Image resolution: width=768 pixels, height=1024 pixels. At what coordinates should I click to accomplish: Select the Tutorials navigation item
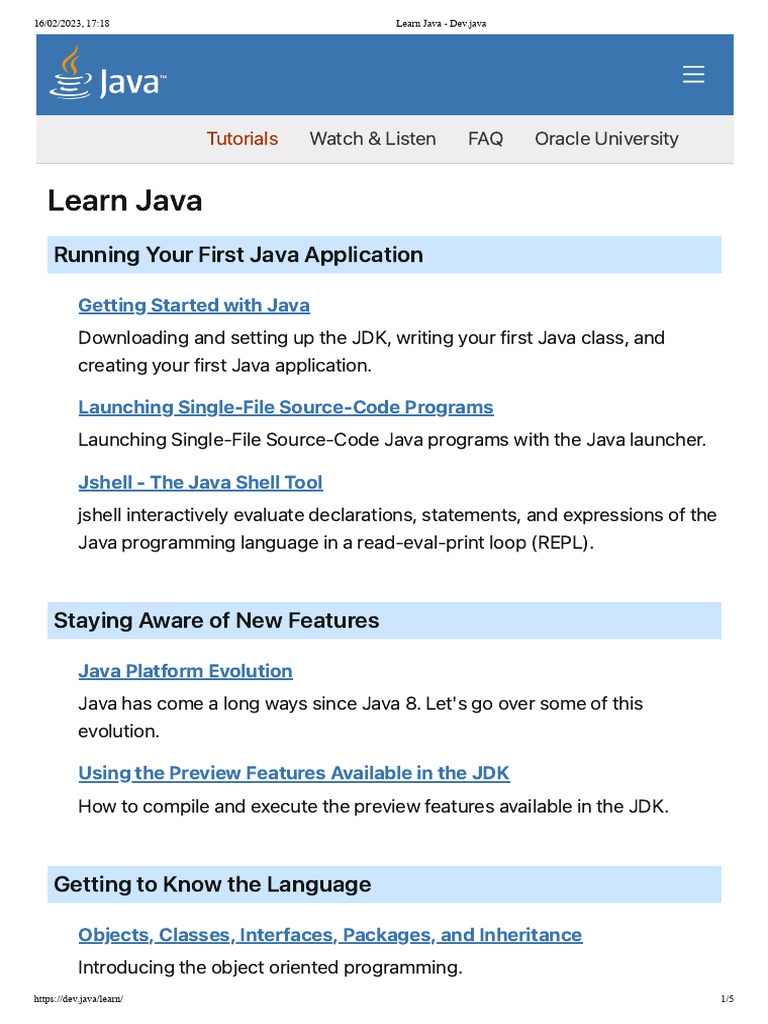click(x=242, y=139)
